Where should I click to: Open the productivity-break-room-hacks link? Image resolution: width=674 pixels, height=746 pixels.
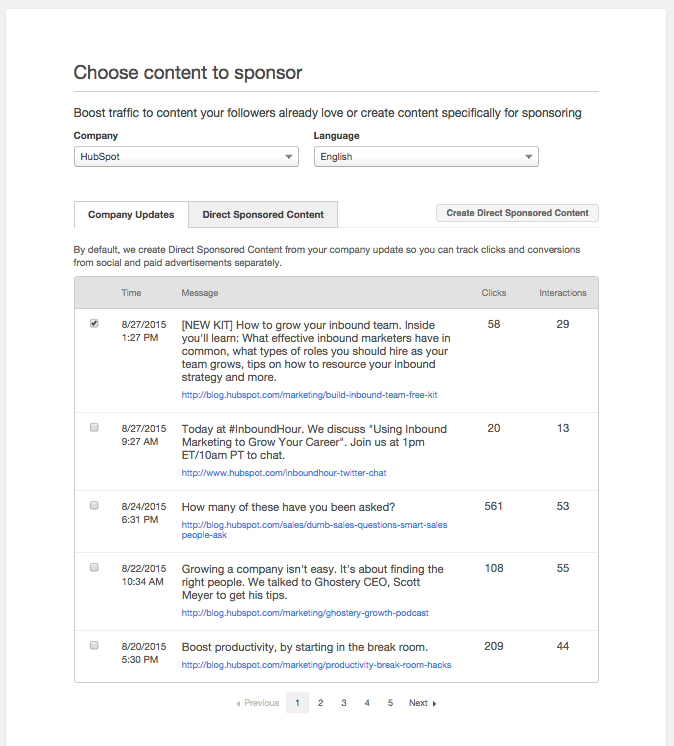[316, 665]
